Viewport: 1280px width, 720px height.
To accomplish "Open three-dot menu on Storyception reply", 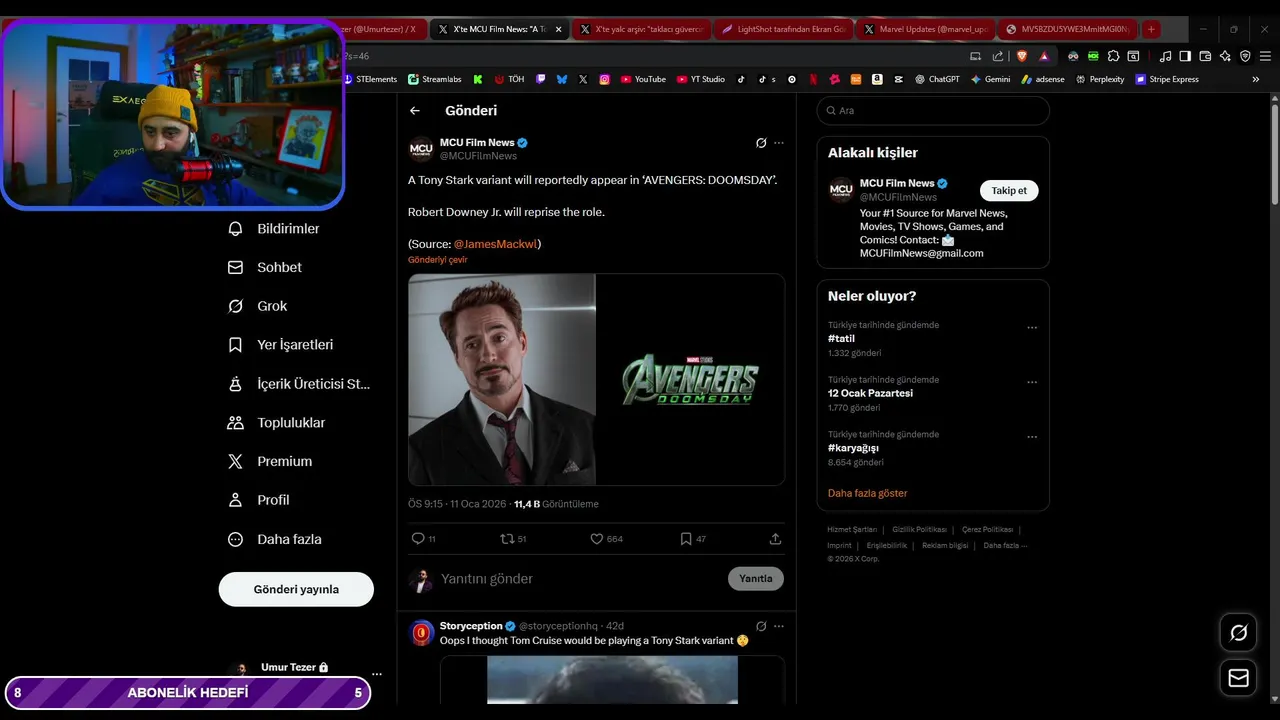I will (x=779, y=626).
